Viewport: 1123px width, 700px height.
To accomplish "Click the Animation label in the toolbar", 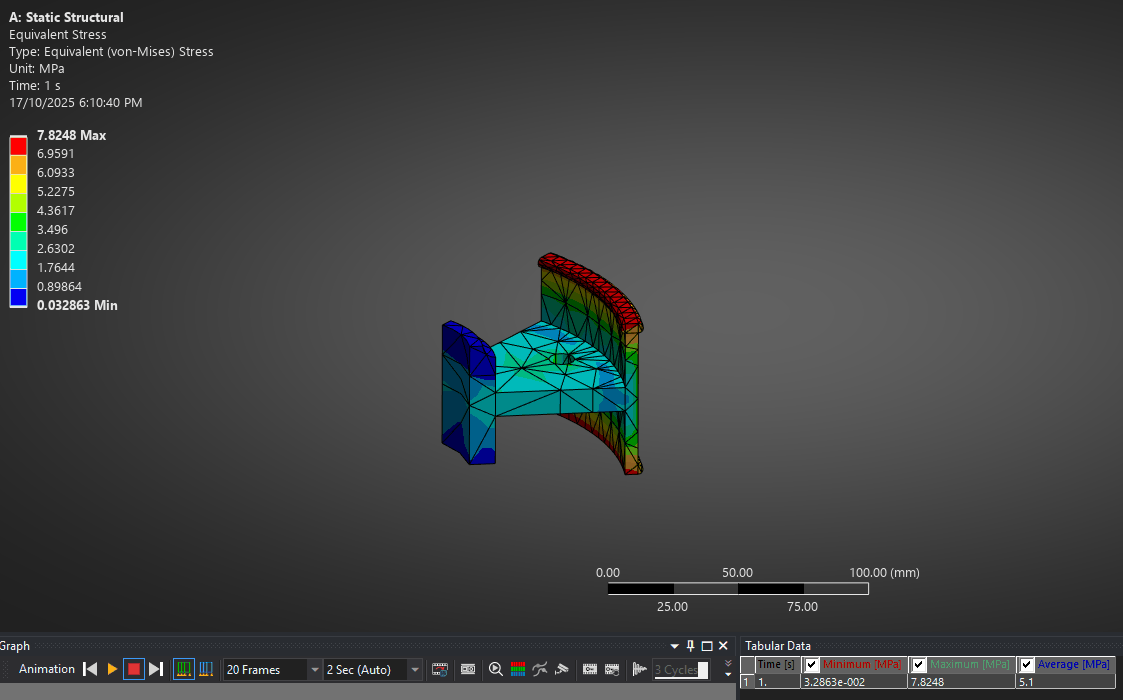I will (47, 669).
